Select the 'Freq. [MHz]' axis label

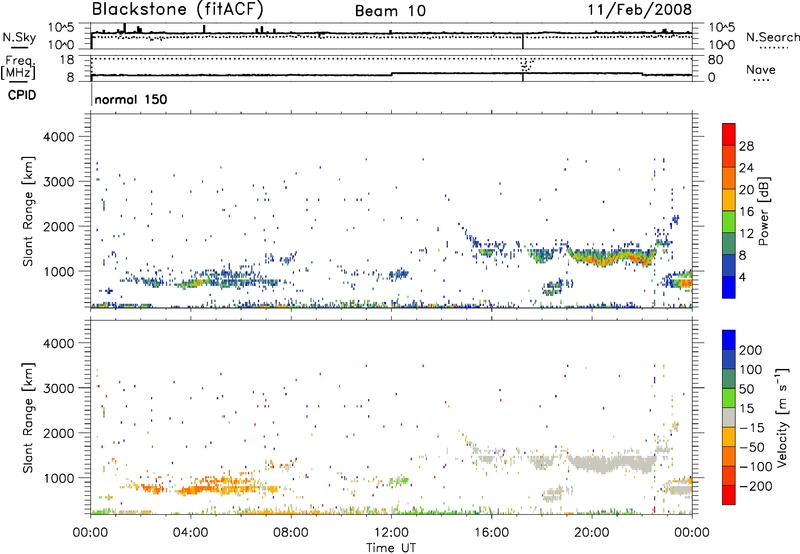click(19, 68)
